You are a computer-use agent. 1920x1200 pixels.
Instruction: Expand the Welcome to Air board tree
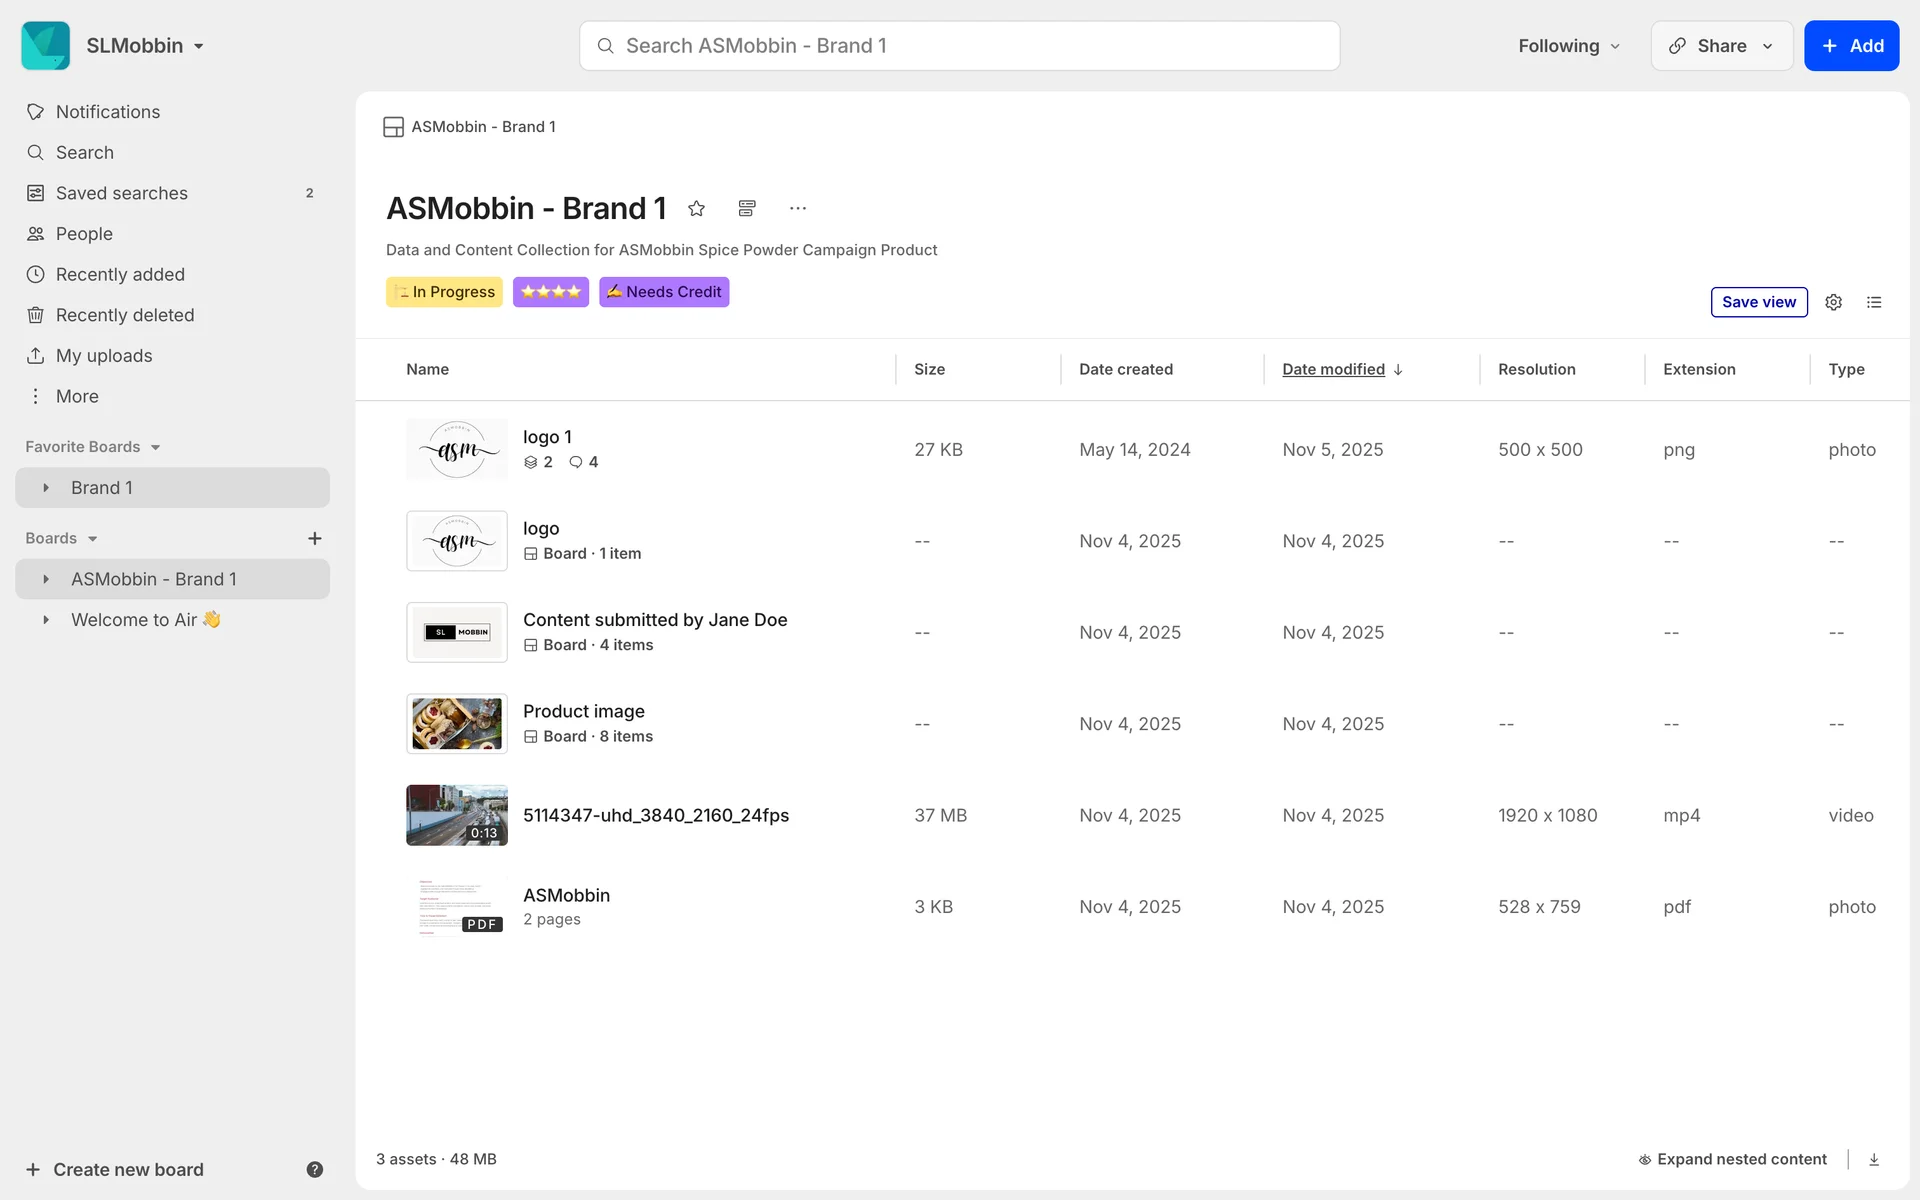coord(46,620)
